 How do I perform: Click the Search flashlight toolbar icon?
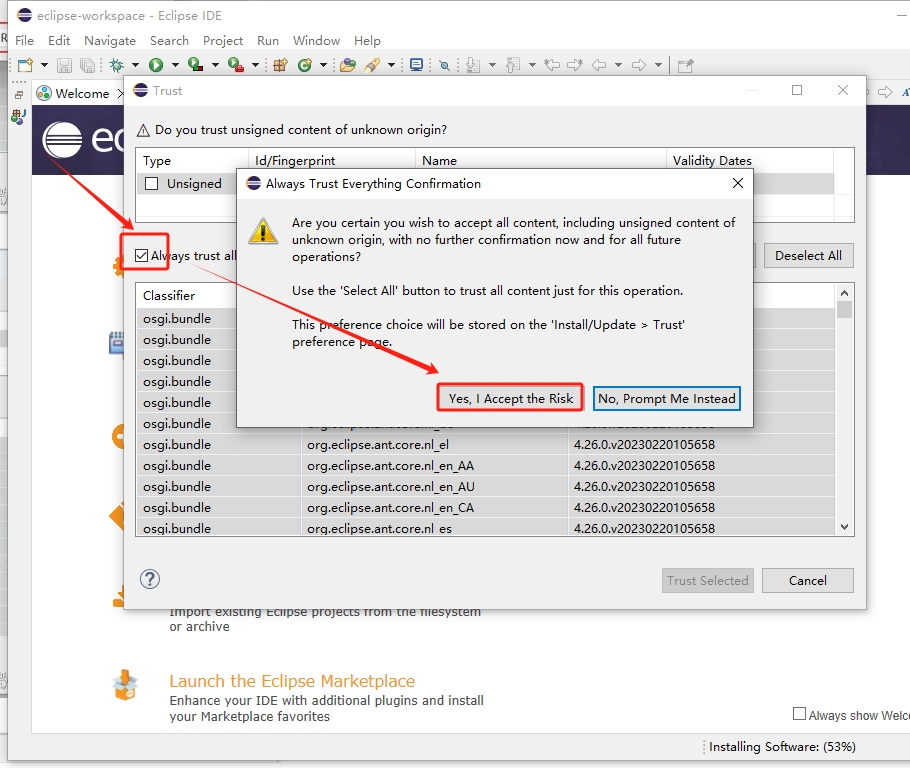372,65
